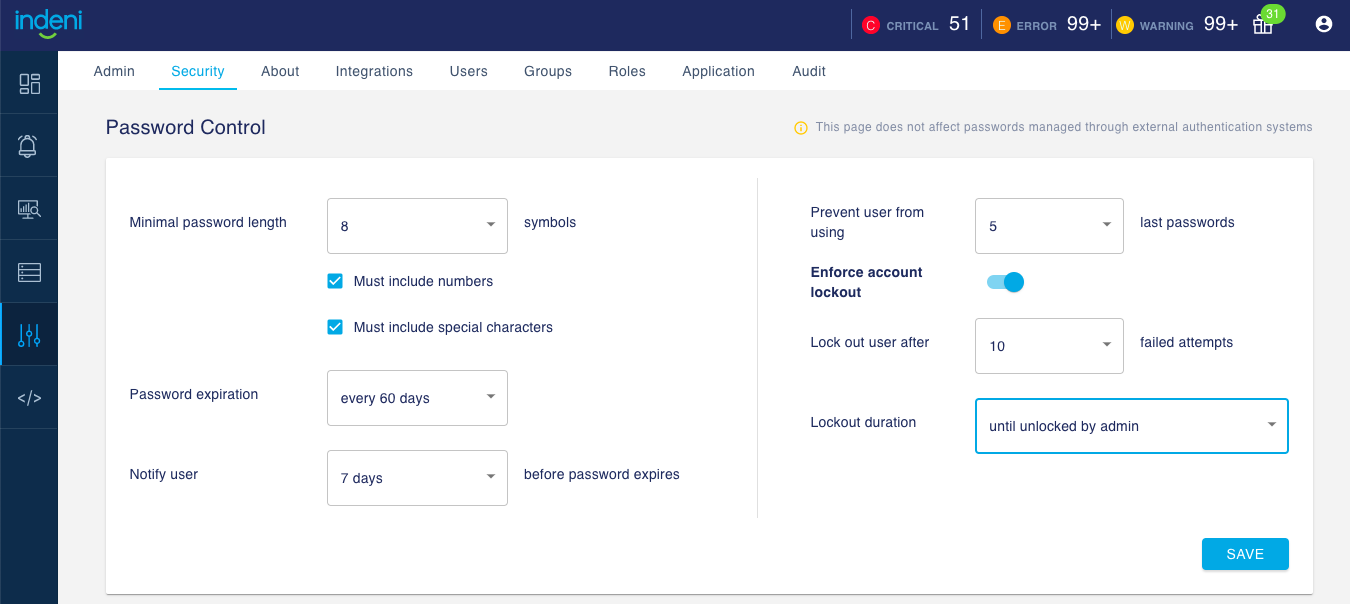The height and width of the screenshot is (604, 1350).
Task: Open the devices list sidebar icon
Action: click(x=29, y=272)
